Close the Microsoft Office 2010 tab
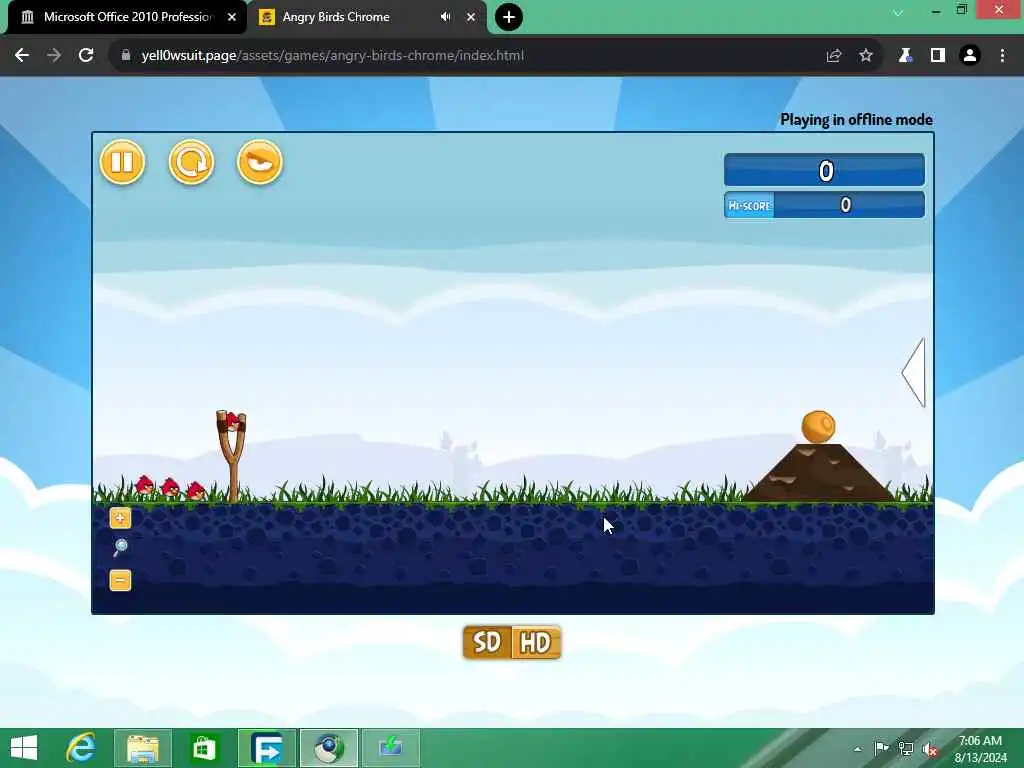This screenshot has height=768, width=1024. 232,17
